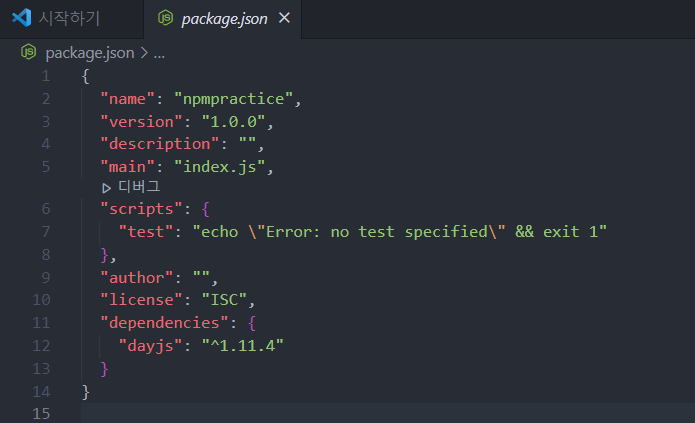695x423 pixels.
Task: Click the echo Error test script string
Action: click(x=399, y=232)
